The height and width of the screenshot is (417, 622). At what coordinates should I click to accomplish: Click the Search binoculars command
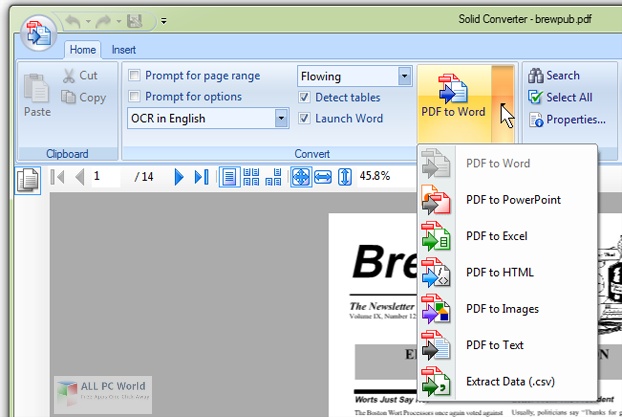pos(554,75)
